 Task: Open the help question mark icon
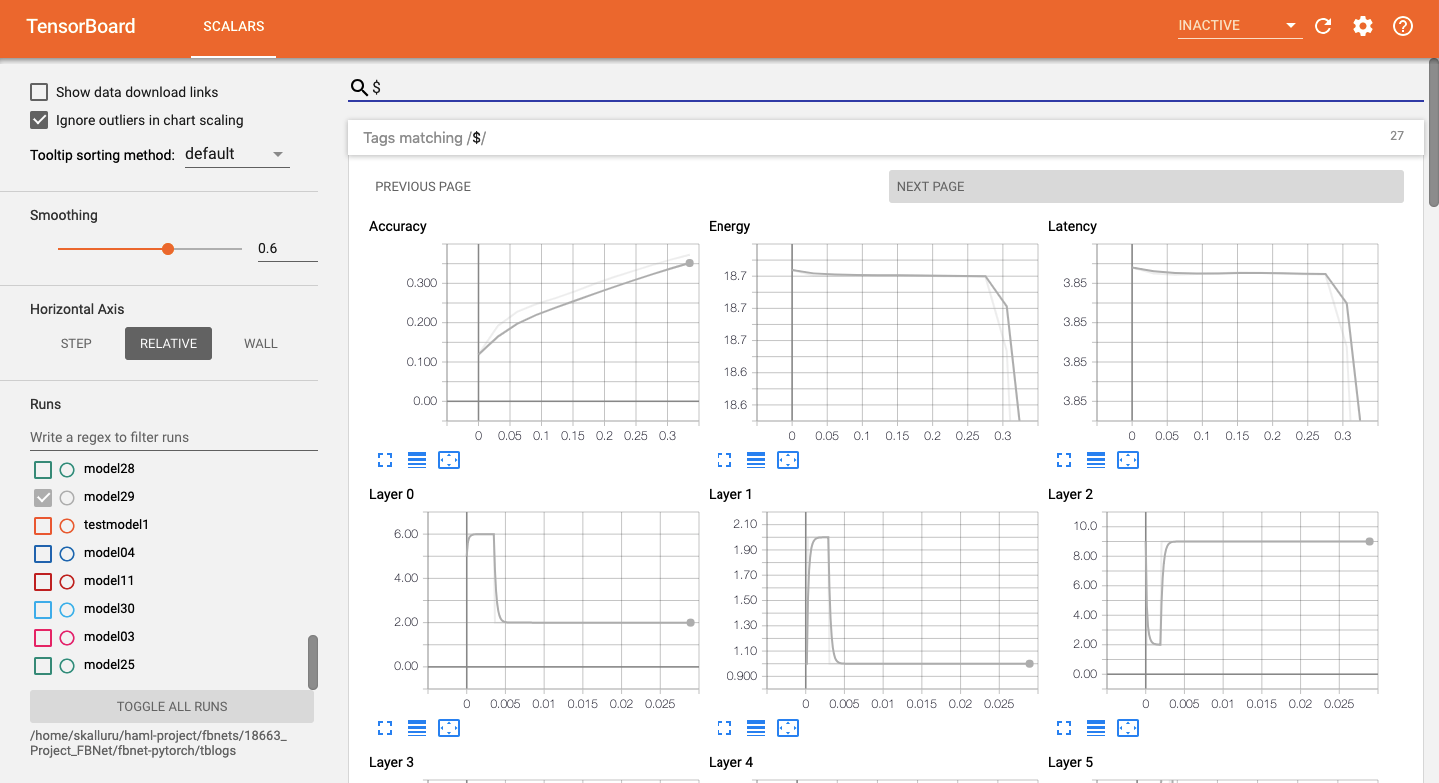tap(1403, 26)
